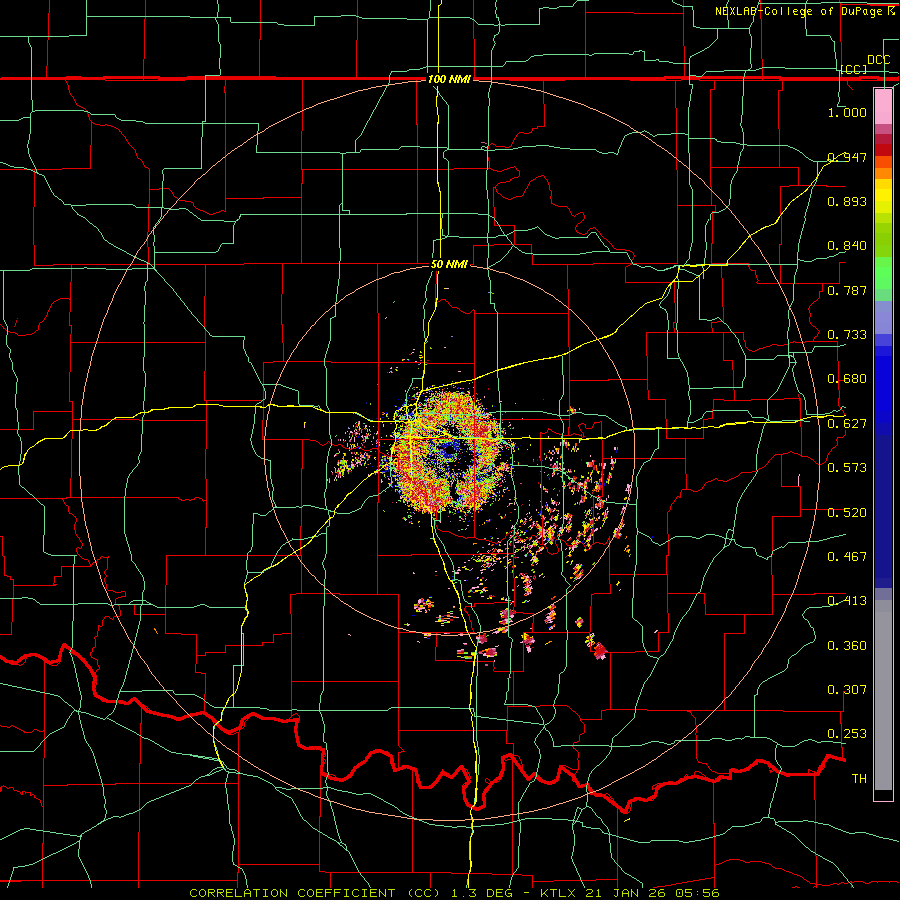Click the NEXLAB-College of DuPage label

pos(804,11)
